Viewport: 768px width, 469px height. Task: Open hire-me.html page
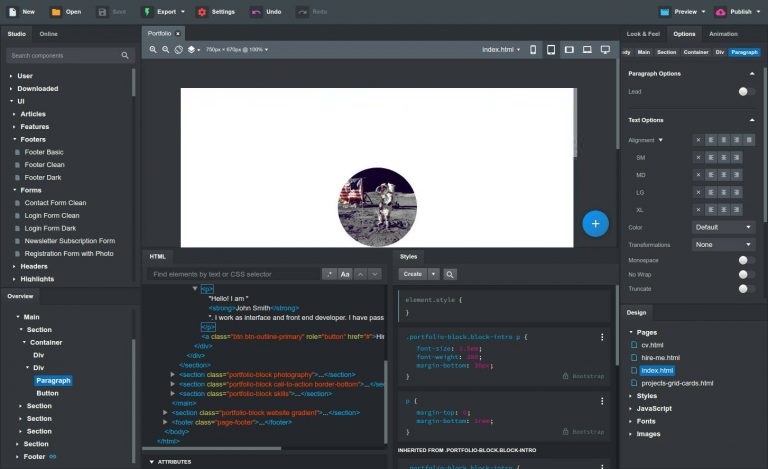660,357
